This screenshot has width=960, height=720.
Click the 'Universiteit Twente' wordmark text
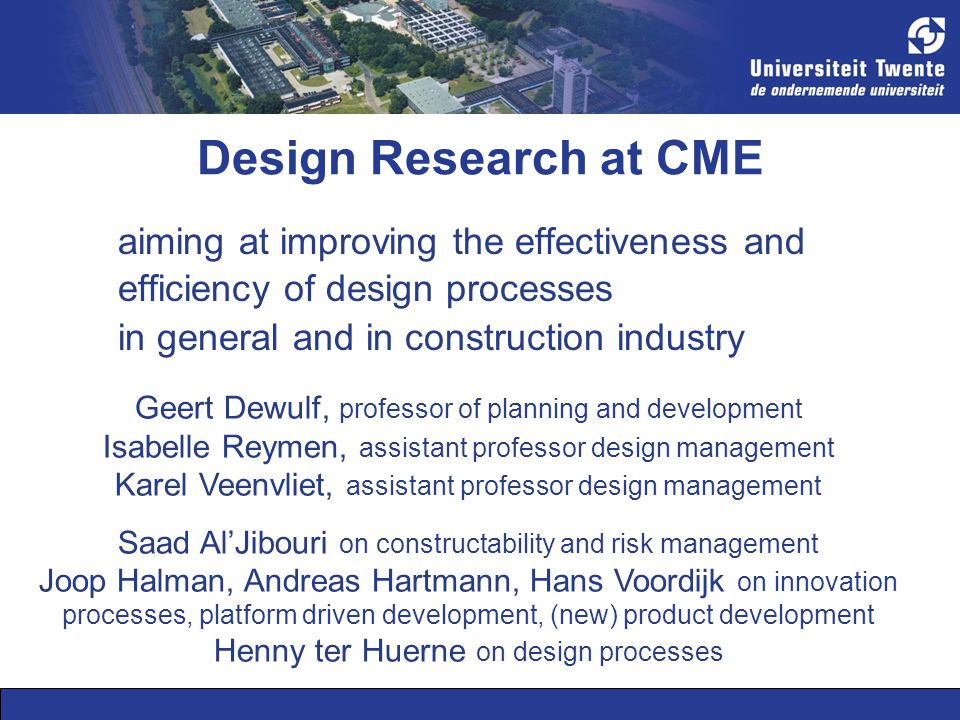[847, 69]
